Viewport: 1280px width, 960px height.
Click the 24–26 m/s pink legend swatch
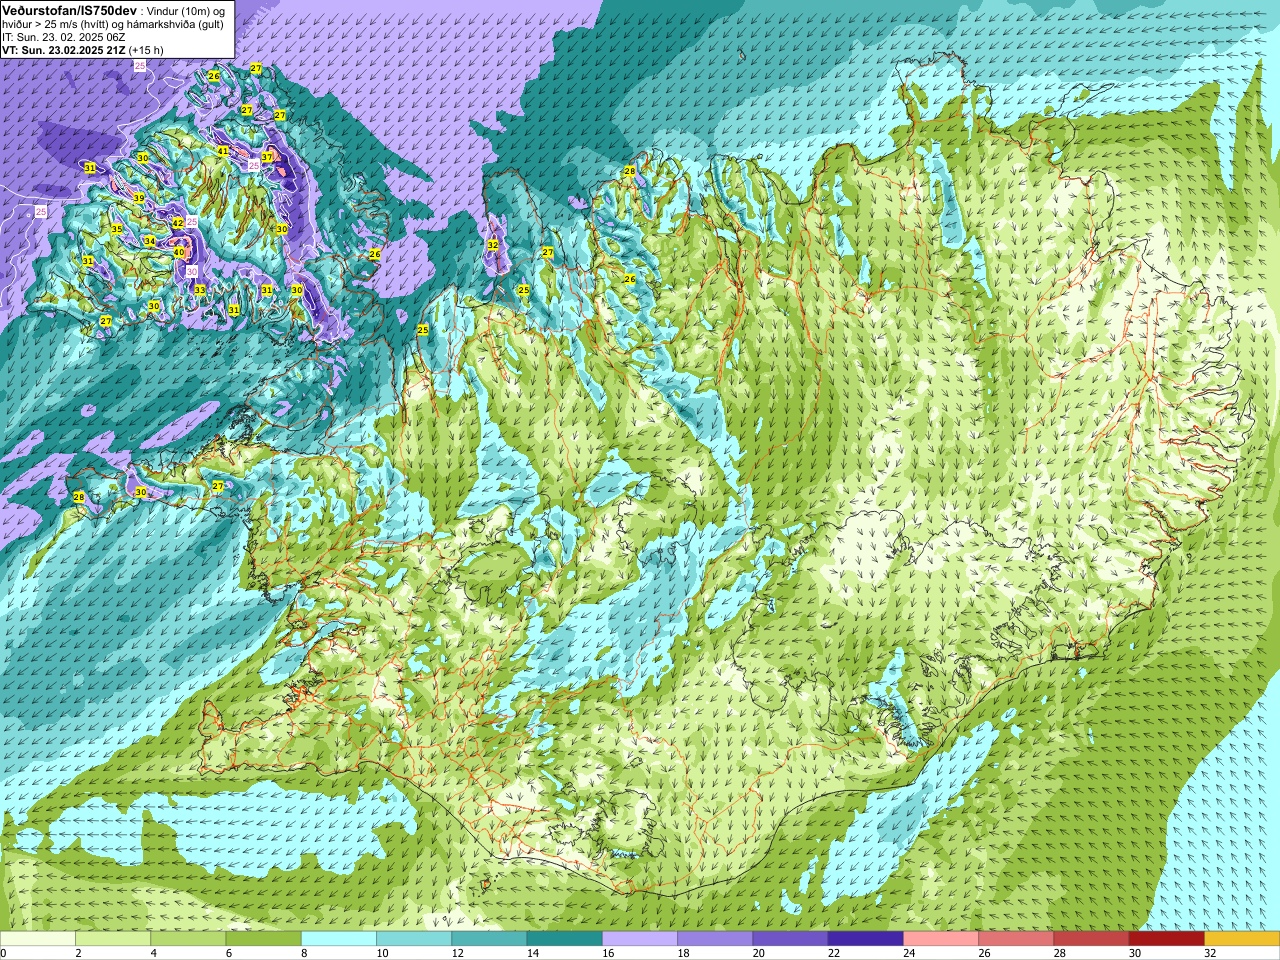[941, 939]
